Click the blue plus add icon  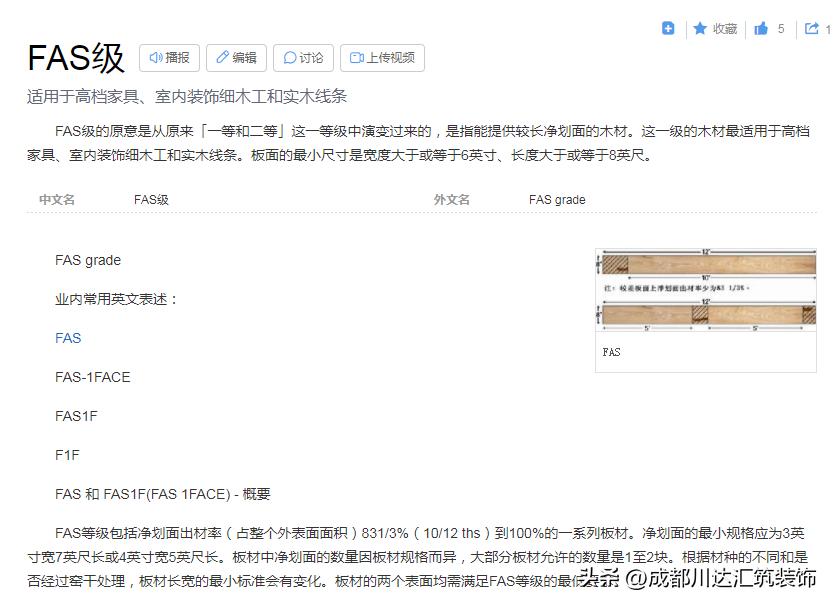668,28
